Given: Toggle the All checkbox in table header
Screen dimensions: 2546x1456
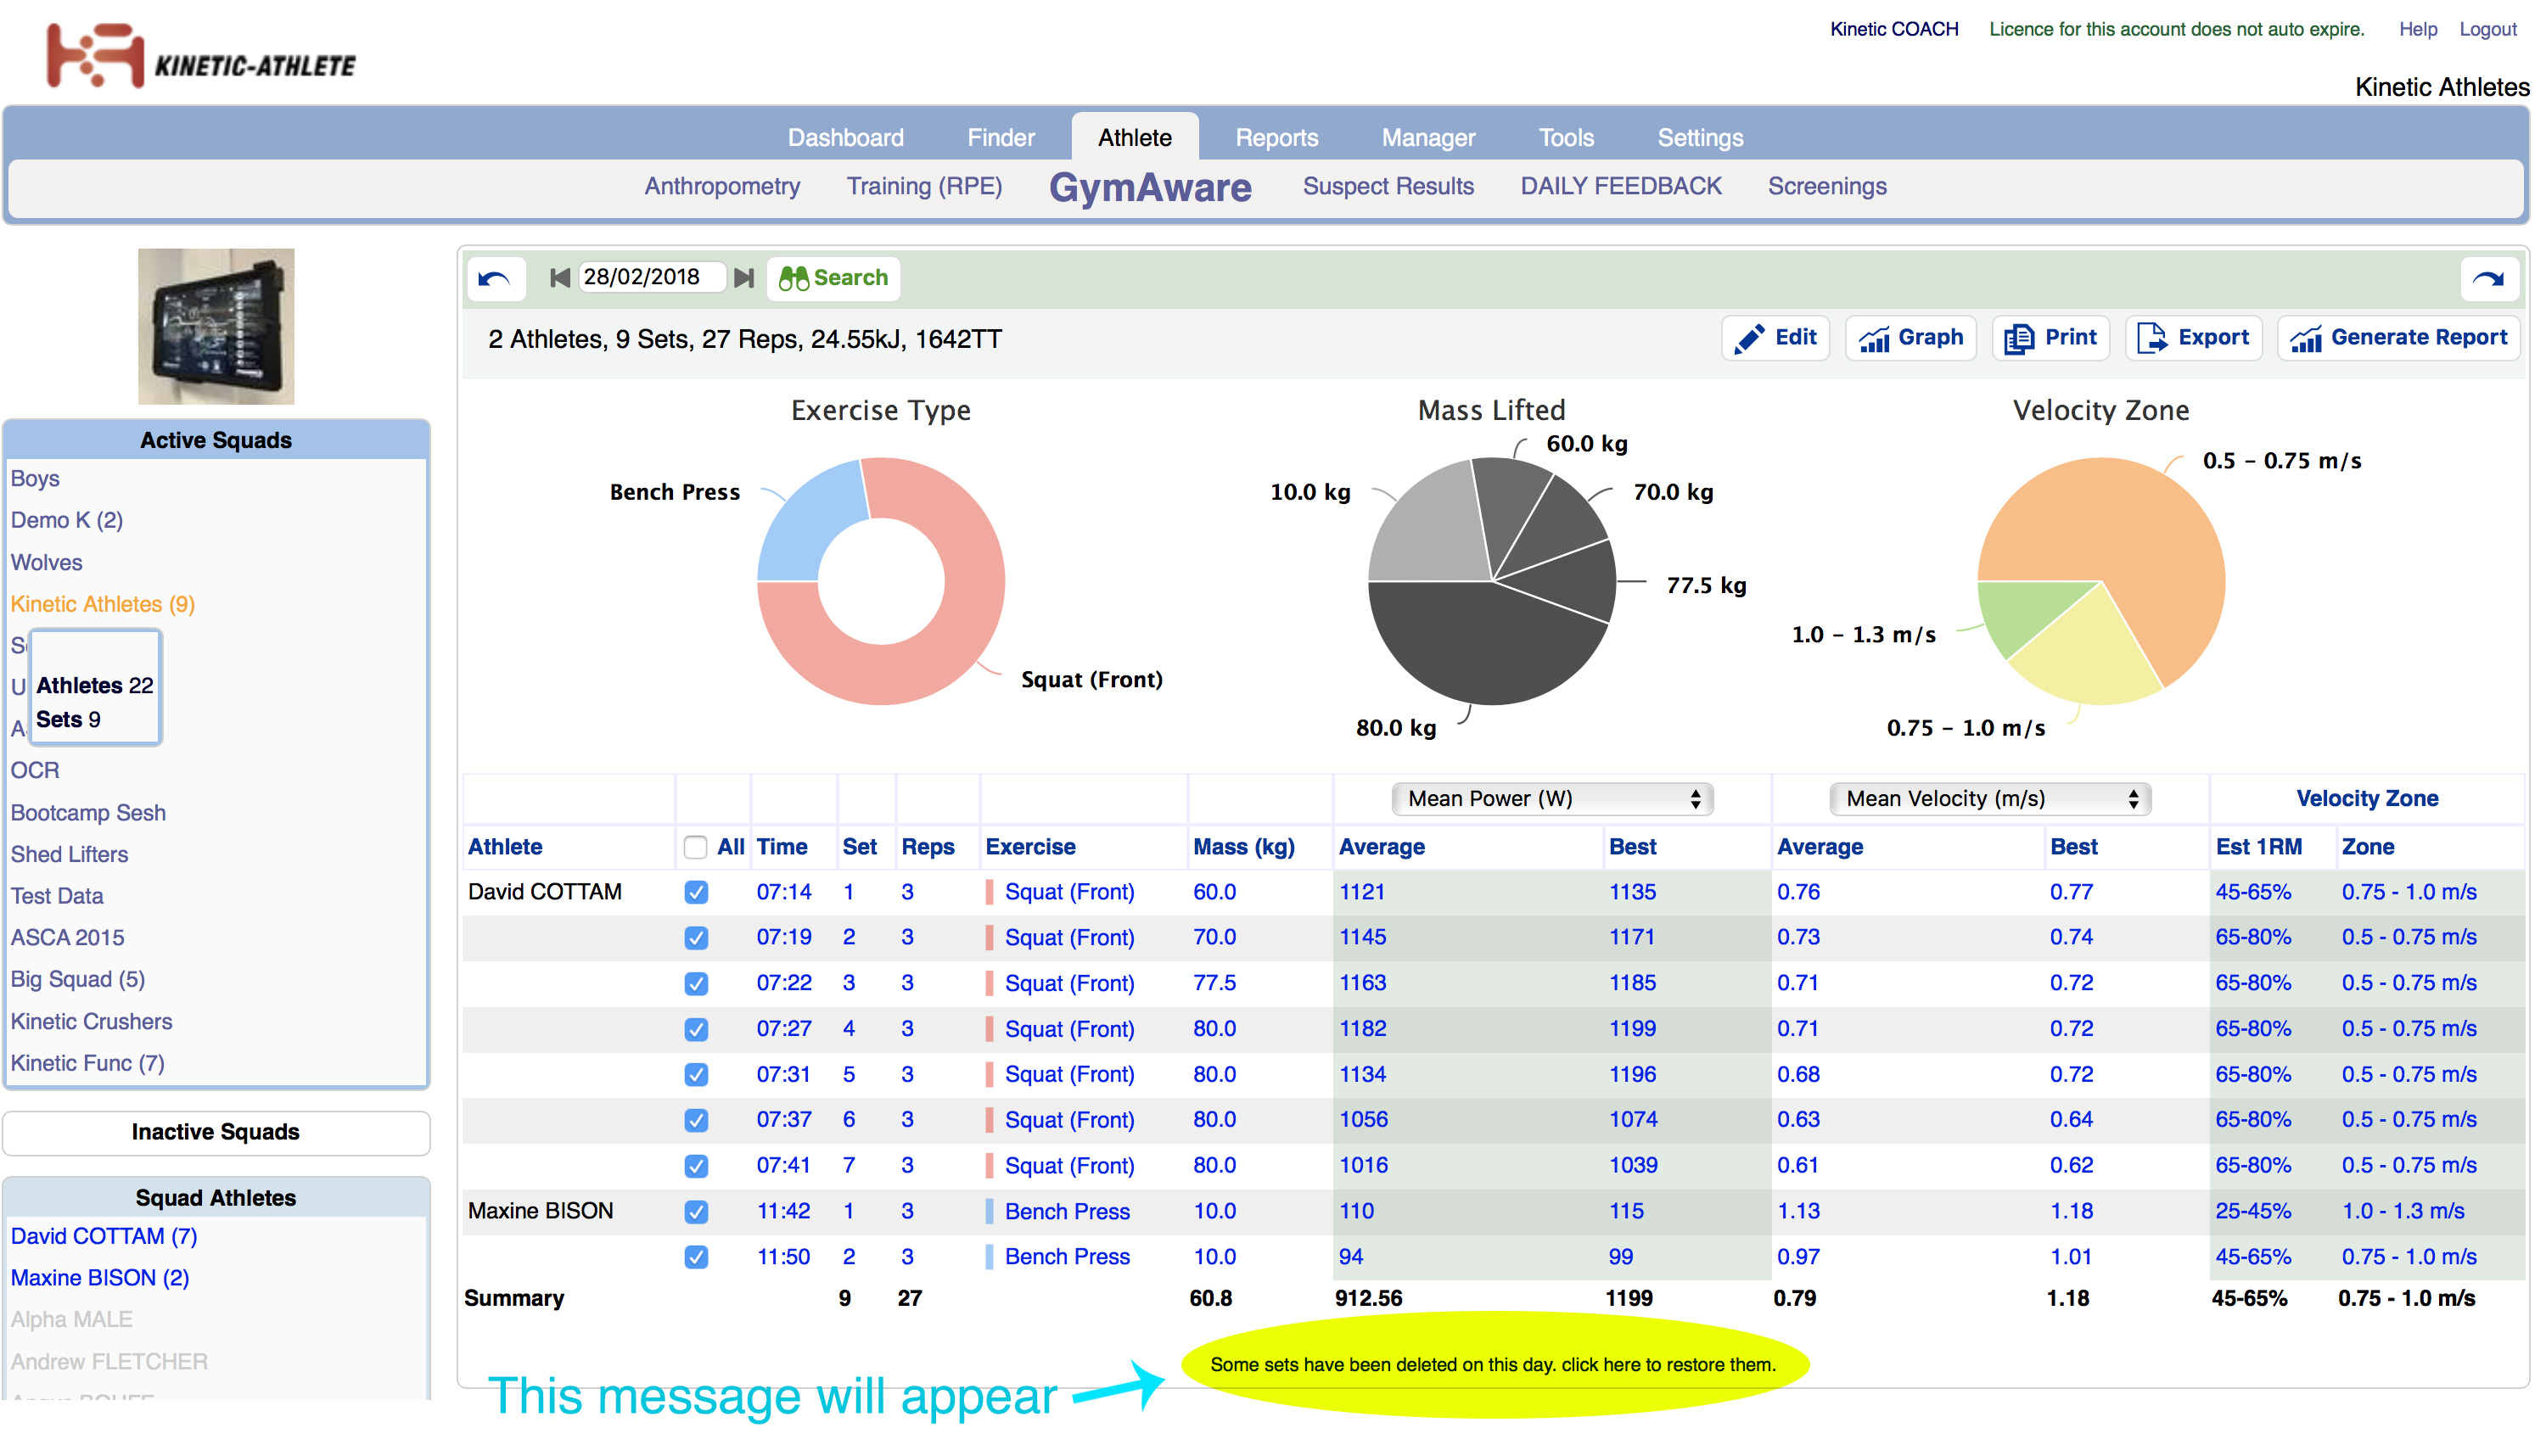Looking at the screenshot, I should [x=695, y=847].
